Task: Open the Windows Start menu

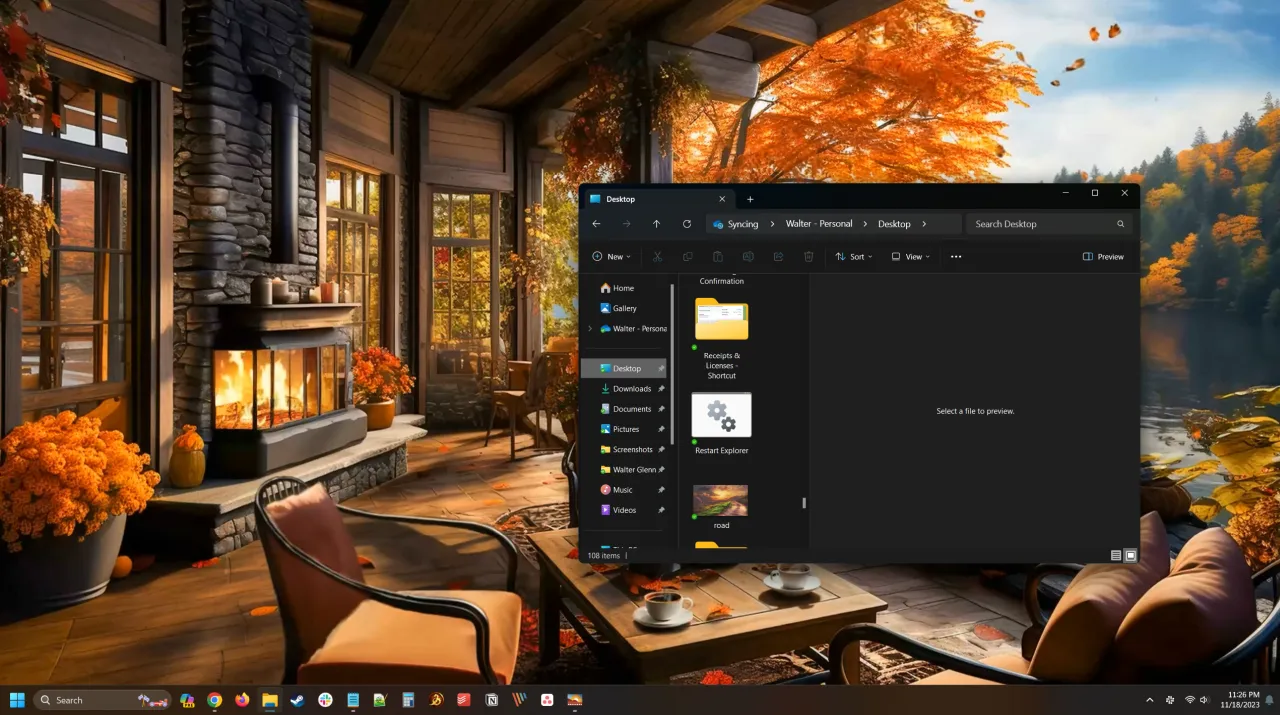Action: pos(17,700)
